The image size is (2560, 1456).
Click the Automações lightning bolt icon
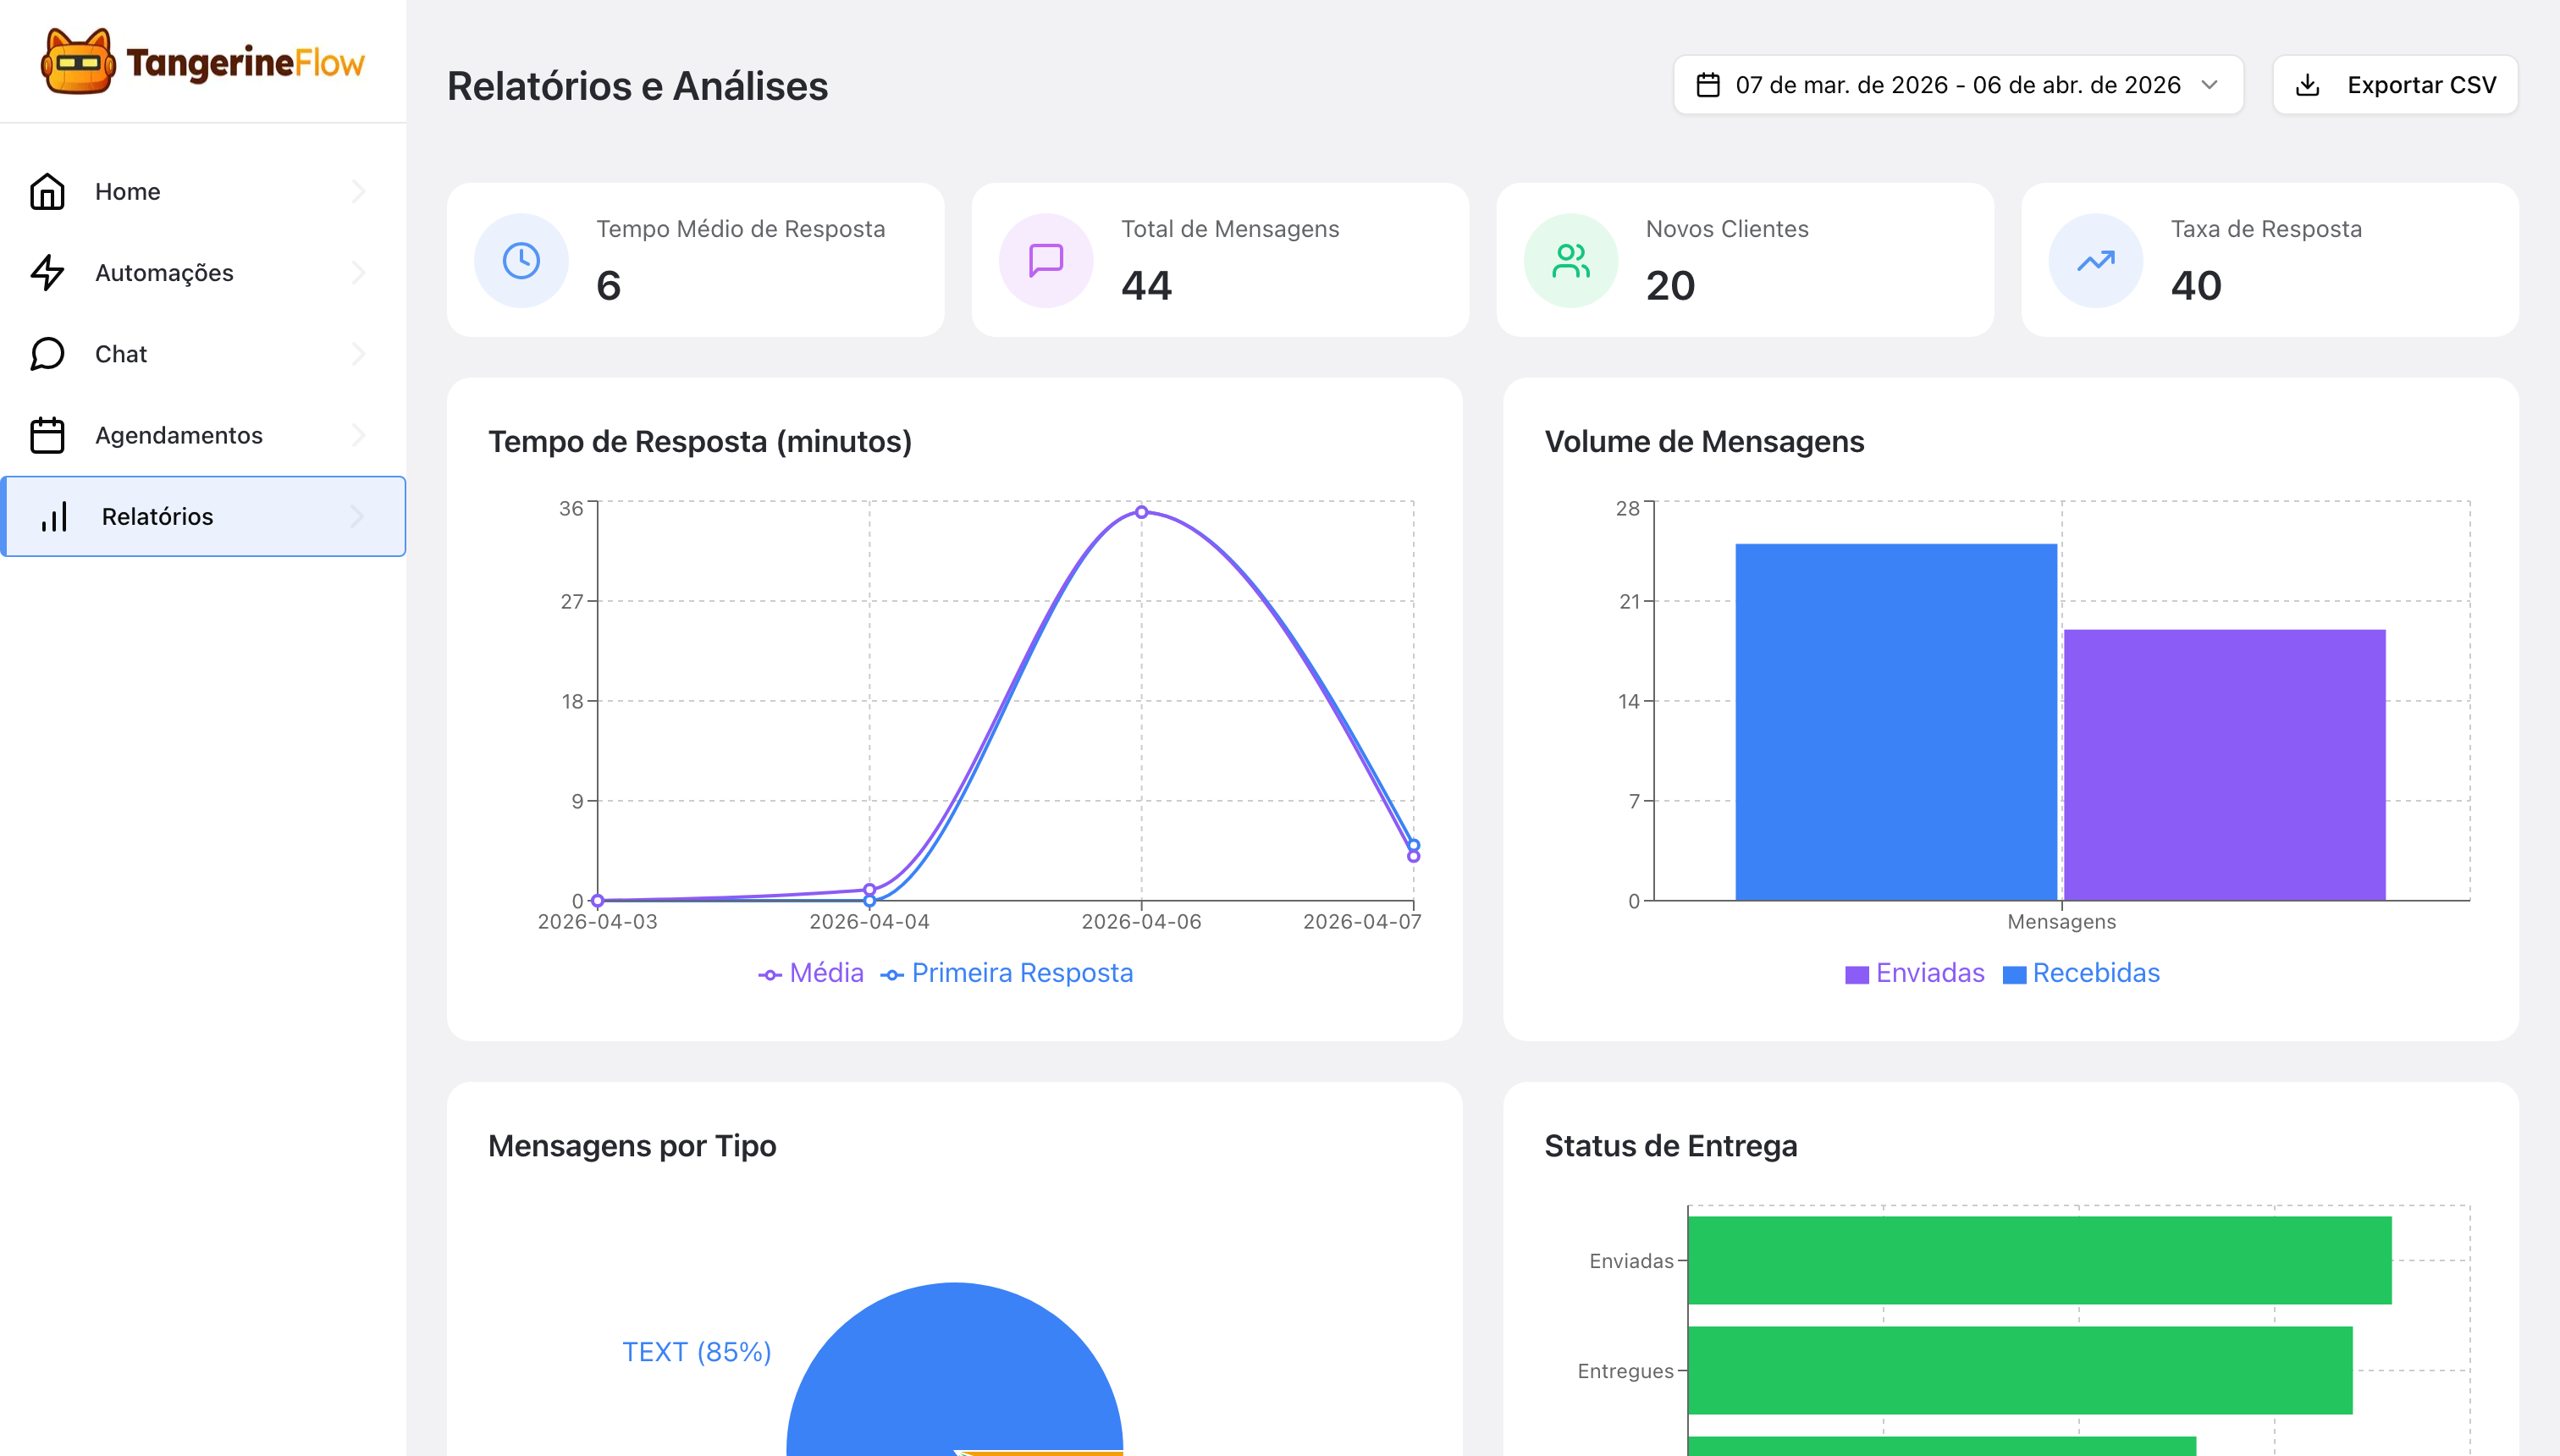(47, 272)
